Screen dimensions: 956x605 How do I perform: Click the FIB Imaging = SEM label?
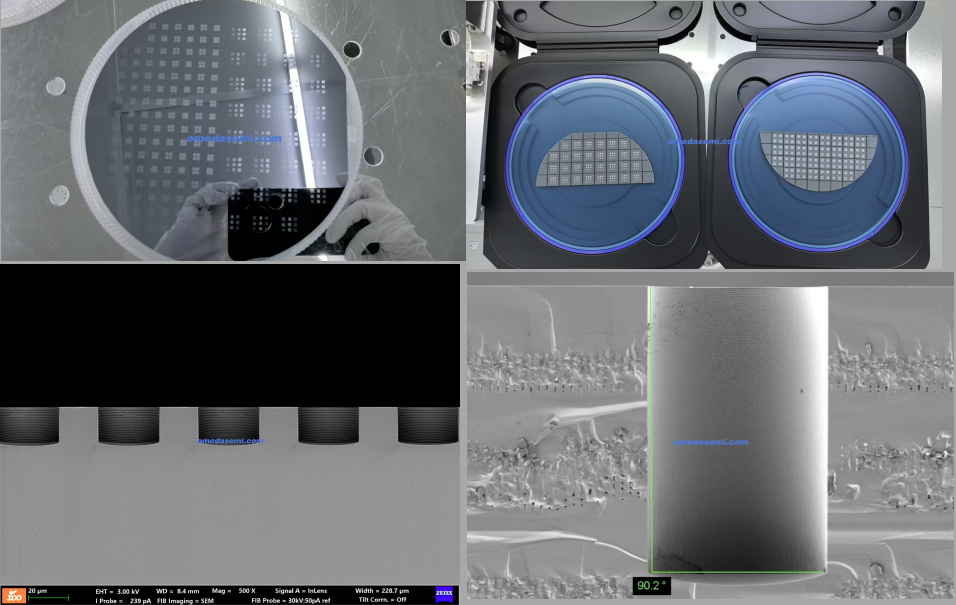(x=182, y=600)
